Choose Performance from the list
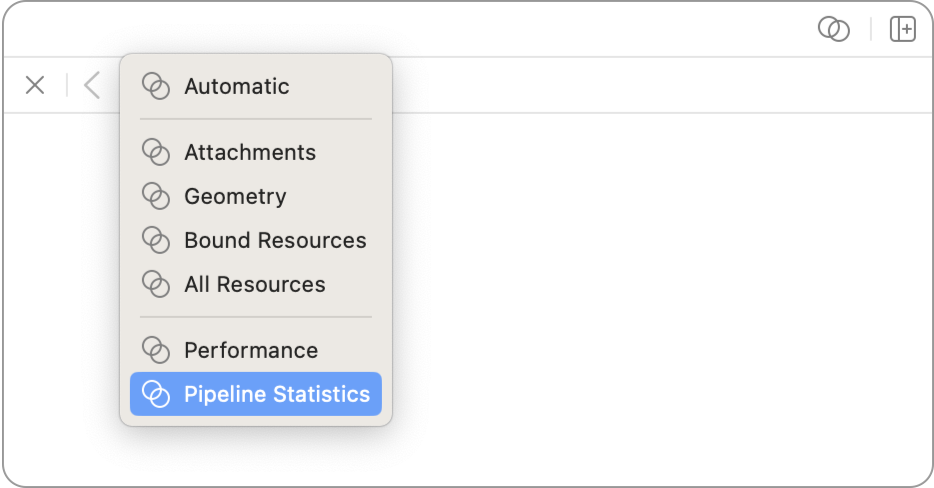This screenshot has width=934, height=488. [x=251, y=350]
